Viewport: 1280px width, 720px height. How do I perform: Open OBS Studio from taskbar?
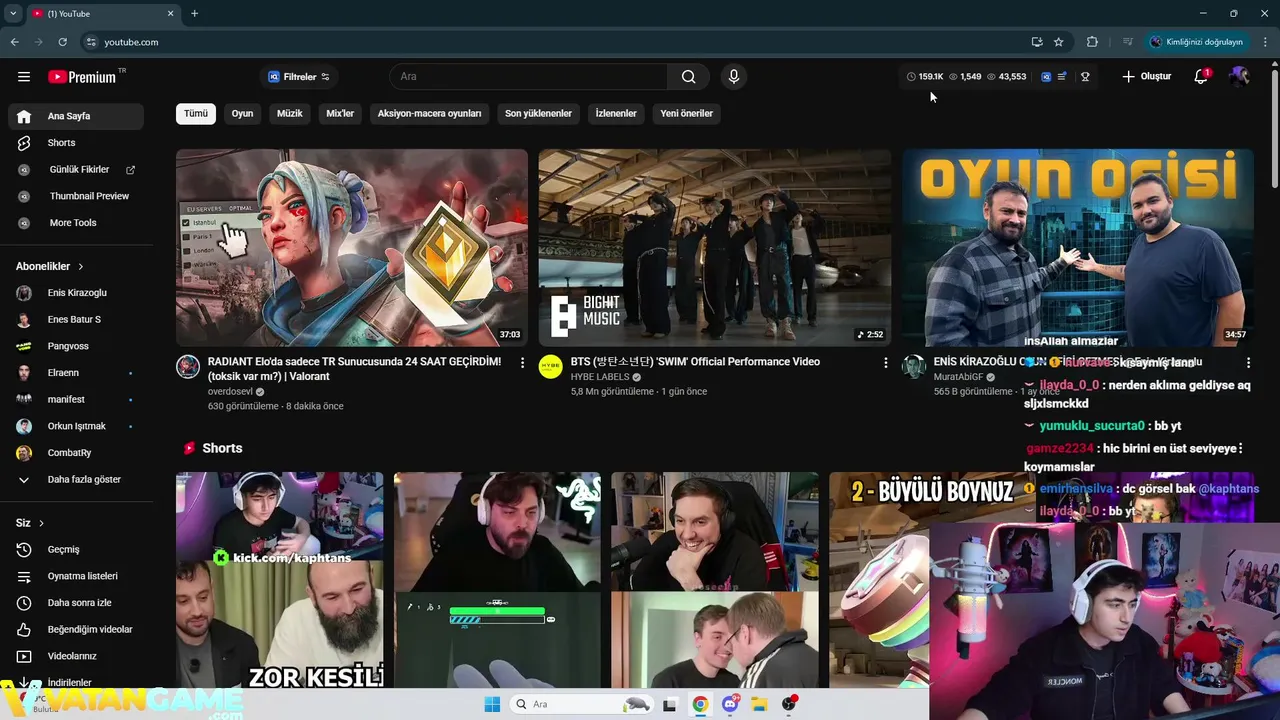[789, 704]
